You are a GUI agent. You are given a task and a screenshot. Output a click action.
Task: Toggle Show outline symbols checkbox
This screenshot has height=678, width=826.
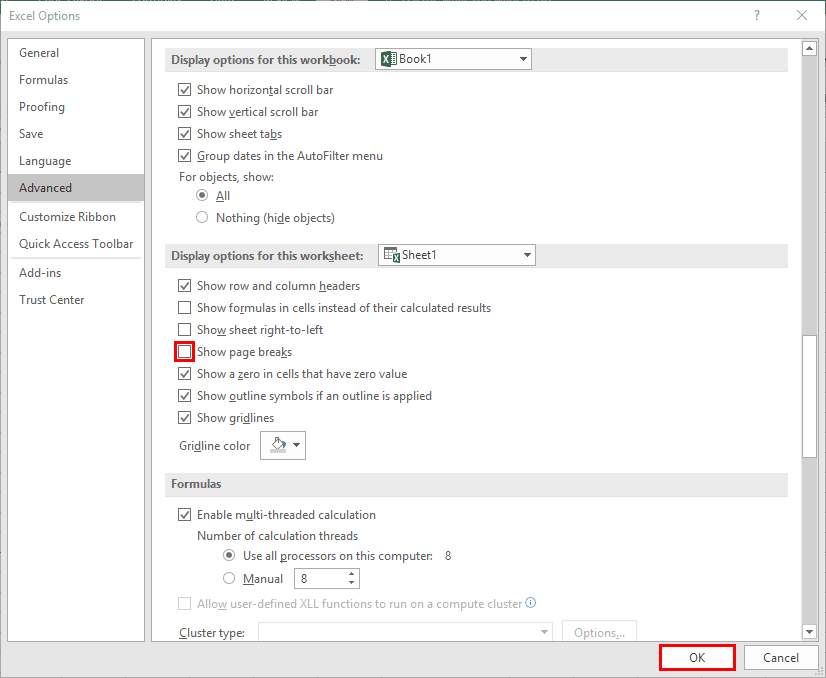click(x=184, y=396)
